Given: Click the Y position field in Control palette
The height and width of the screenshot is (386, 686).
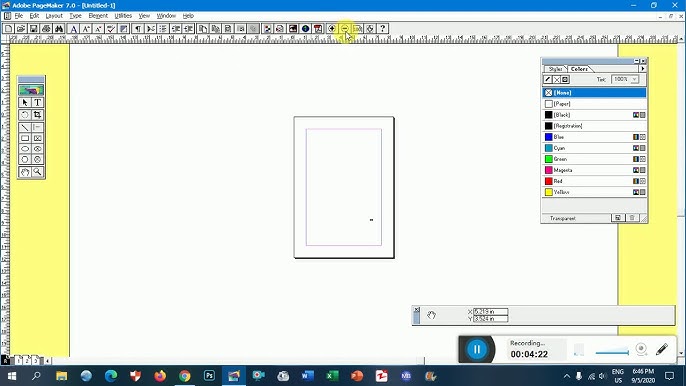Looking at the screenshot, I should [490, 319].
